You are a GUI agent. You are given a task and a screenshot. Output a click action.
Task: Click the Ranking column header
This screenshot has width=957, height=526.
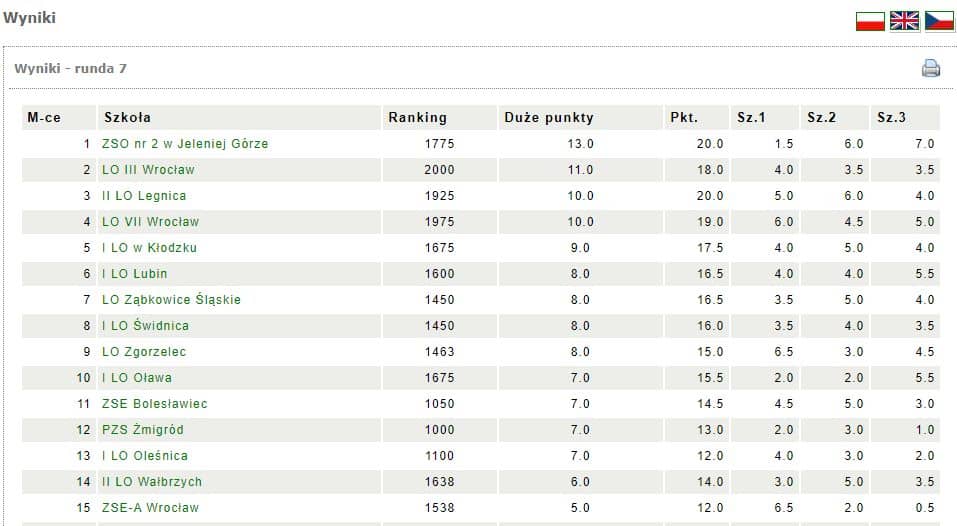coord(417,118)
